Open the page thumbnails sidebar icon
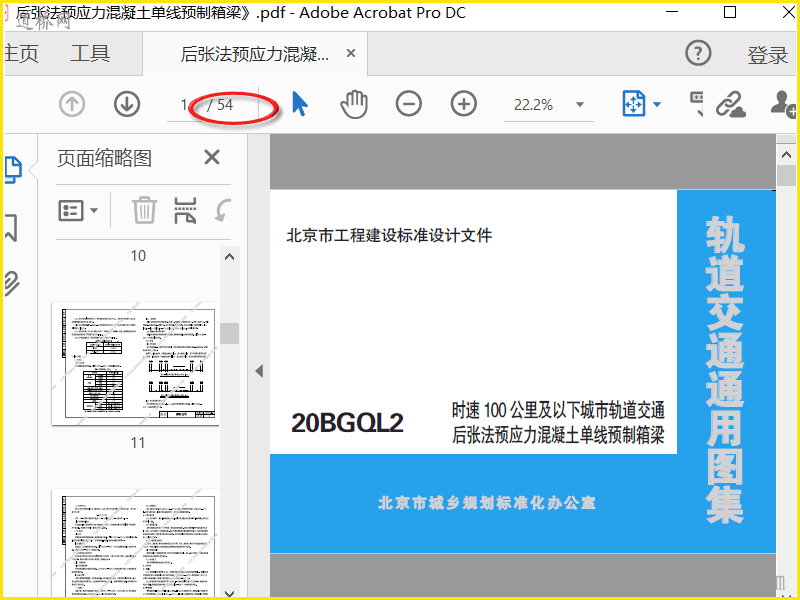This screenshot has width=800, height=600. 13,169
